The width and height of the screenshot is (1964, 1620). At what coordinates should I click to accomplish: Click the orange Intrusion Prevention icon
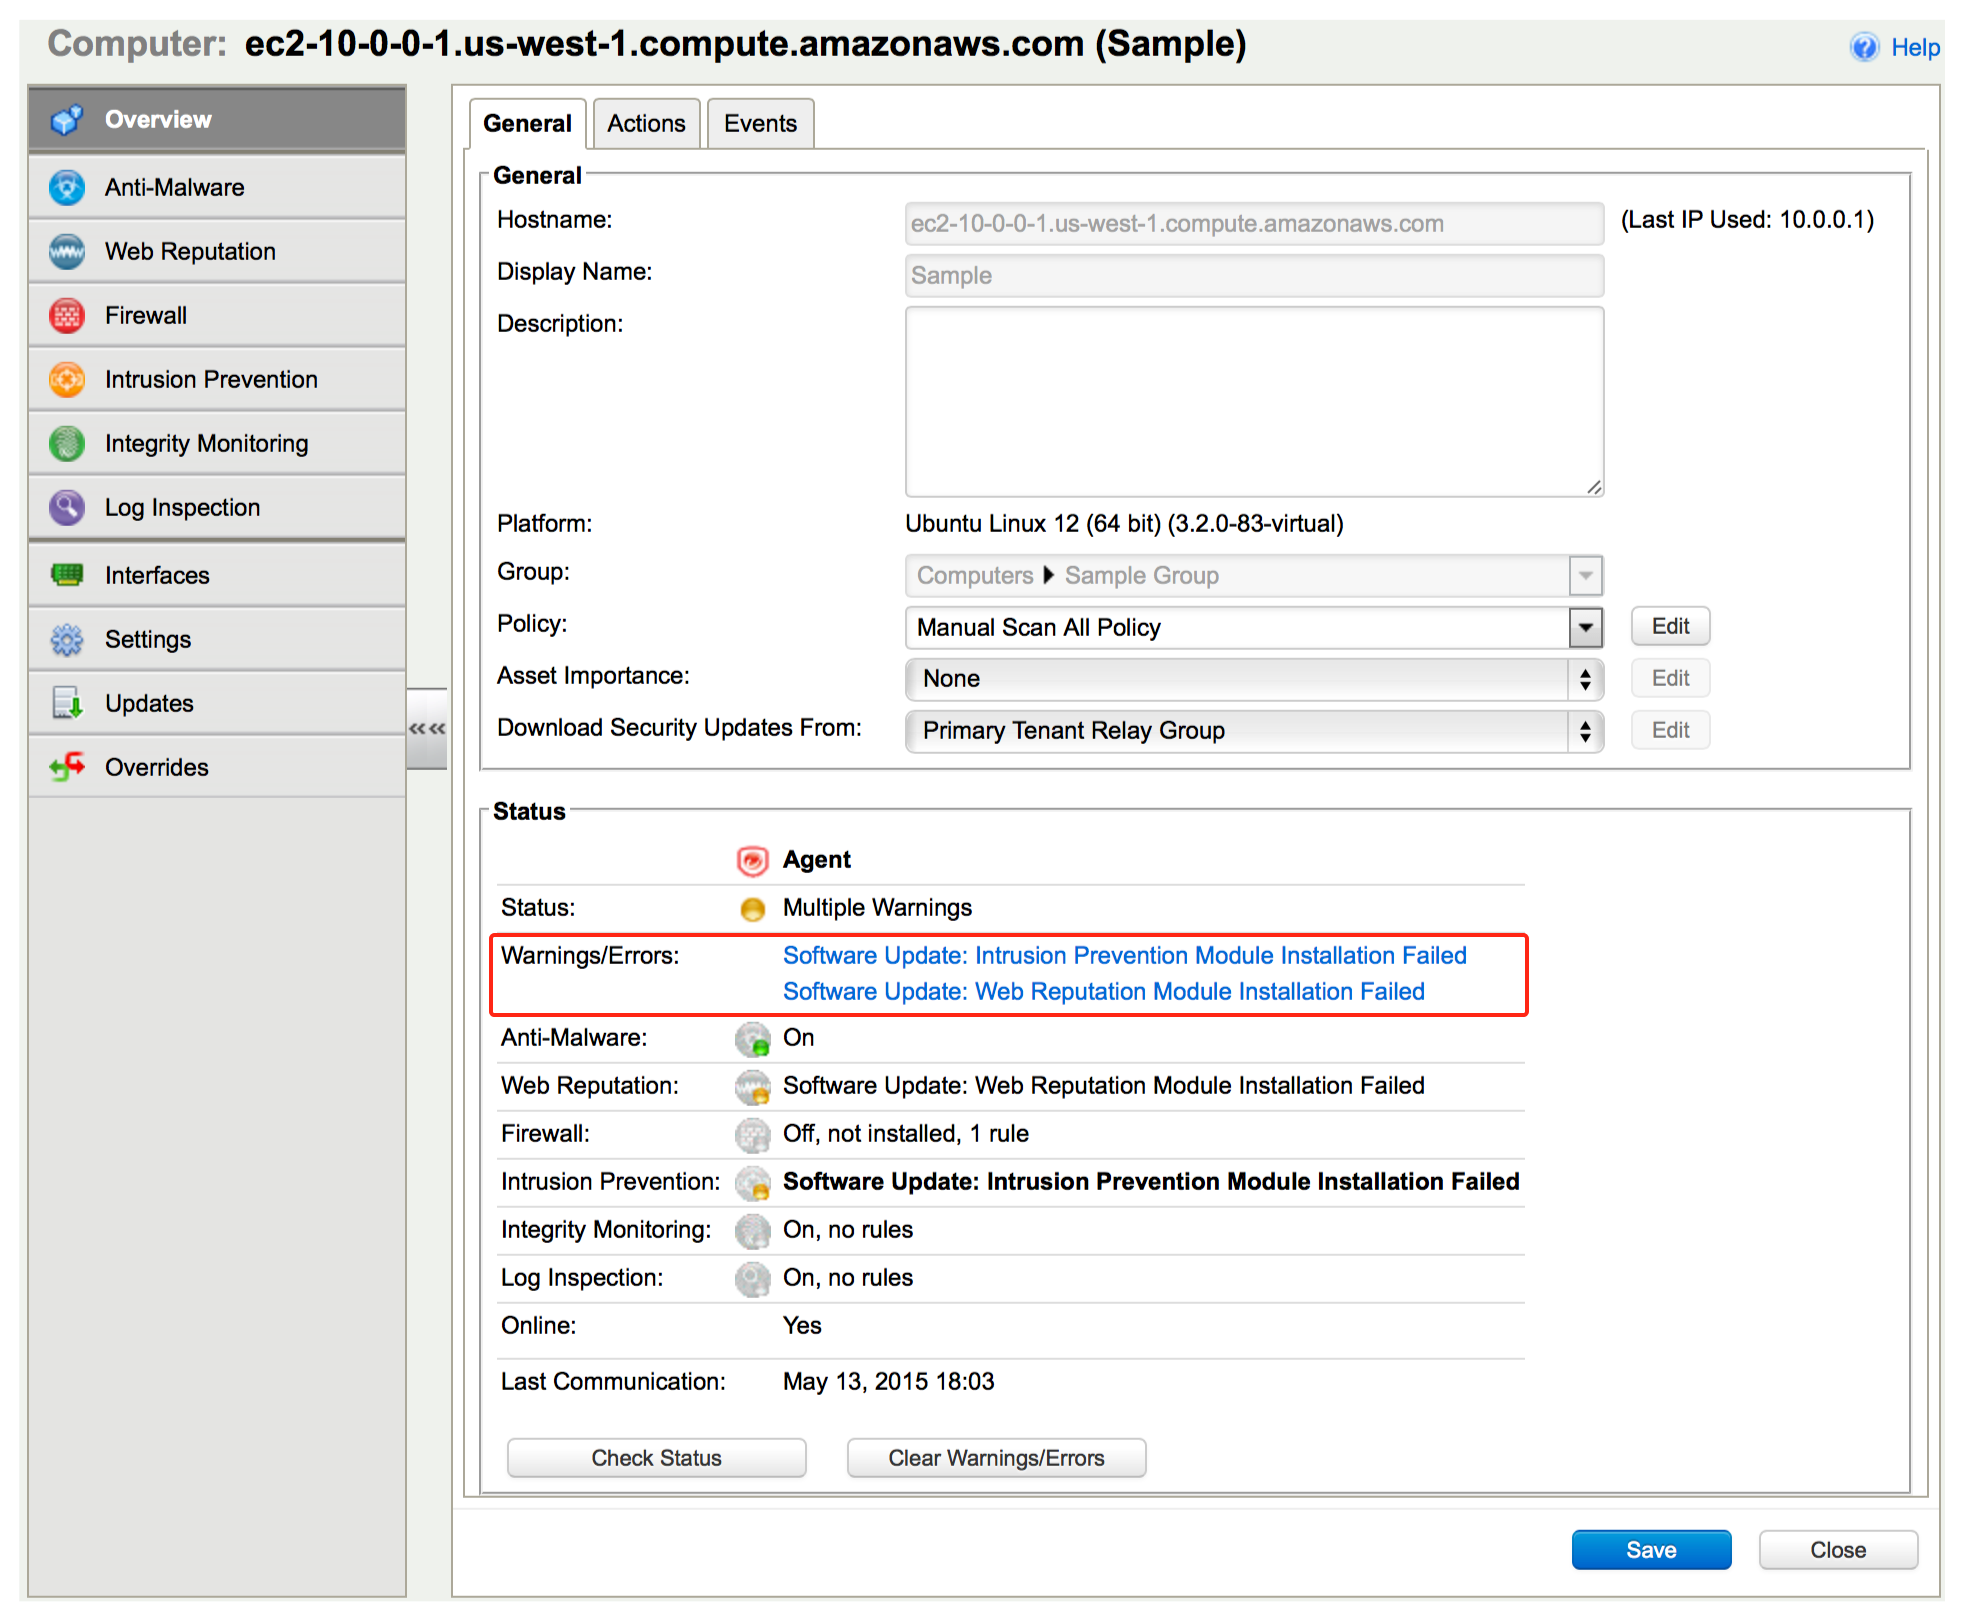(x=67, y=379)
